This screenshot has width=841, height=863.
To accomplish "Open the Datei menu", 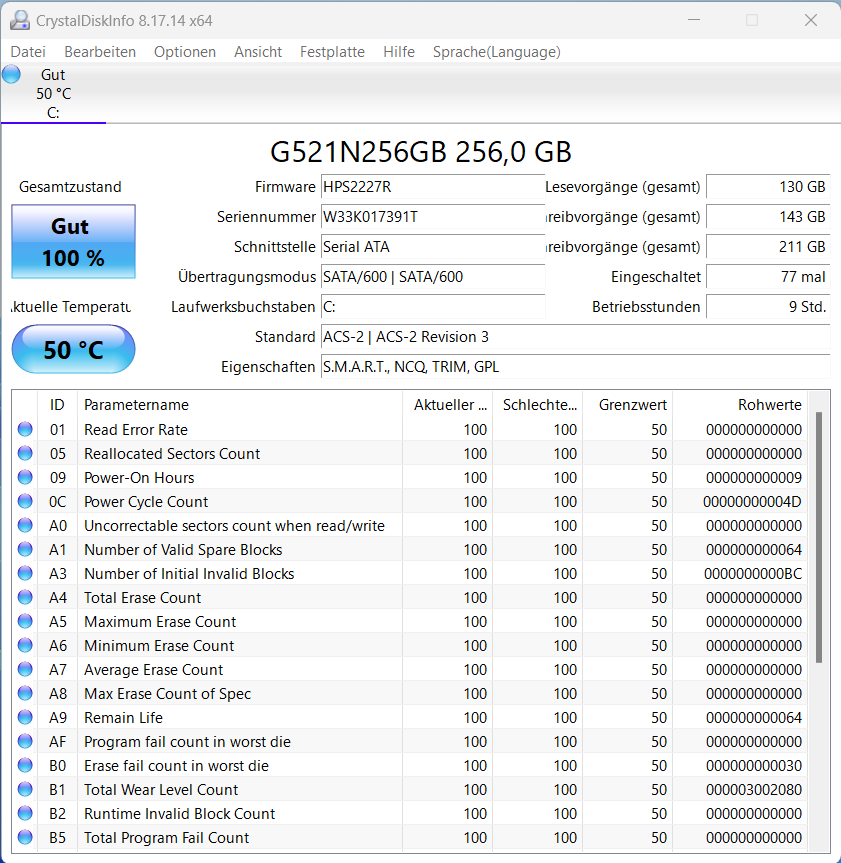I will point(28,52).
